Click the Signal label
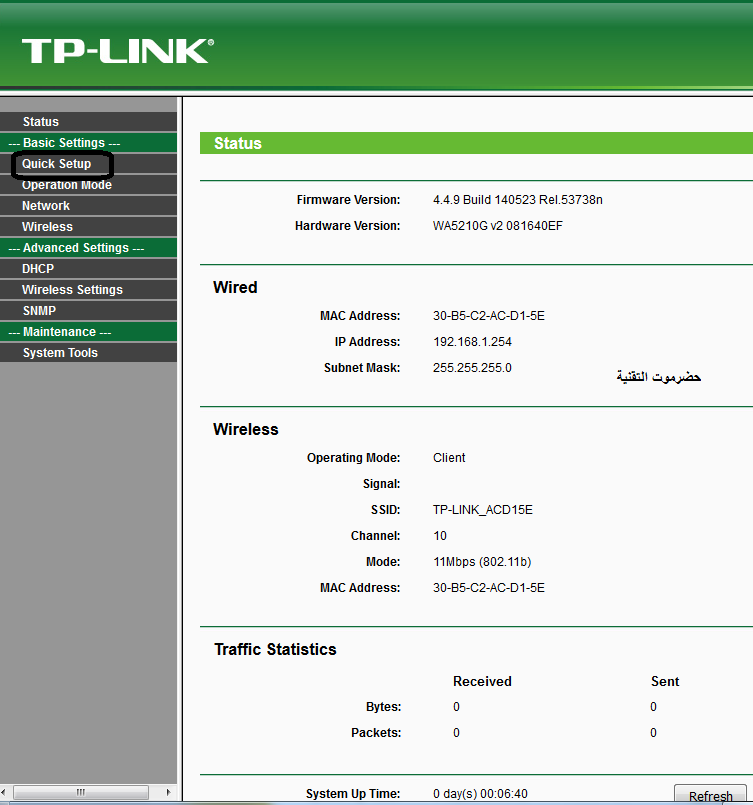This screenshot has width=753, height=805. pyautogui.click(x=381, y=484)
